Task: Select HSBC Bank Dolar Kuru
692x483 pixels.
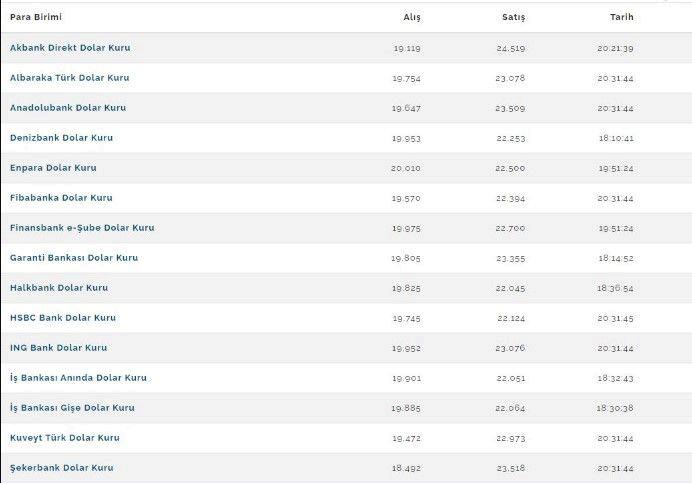Action: [x=63, y=318]
